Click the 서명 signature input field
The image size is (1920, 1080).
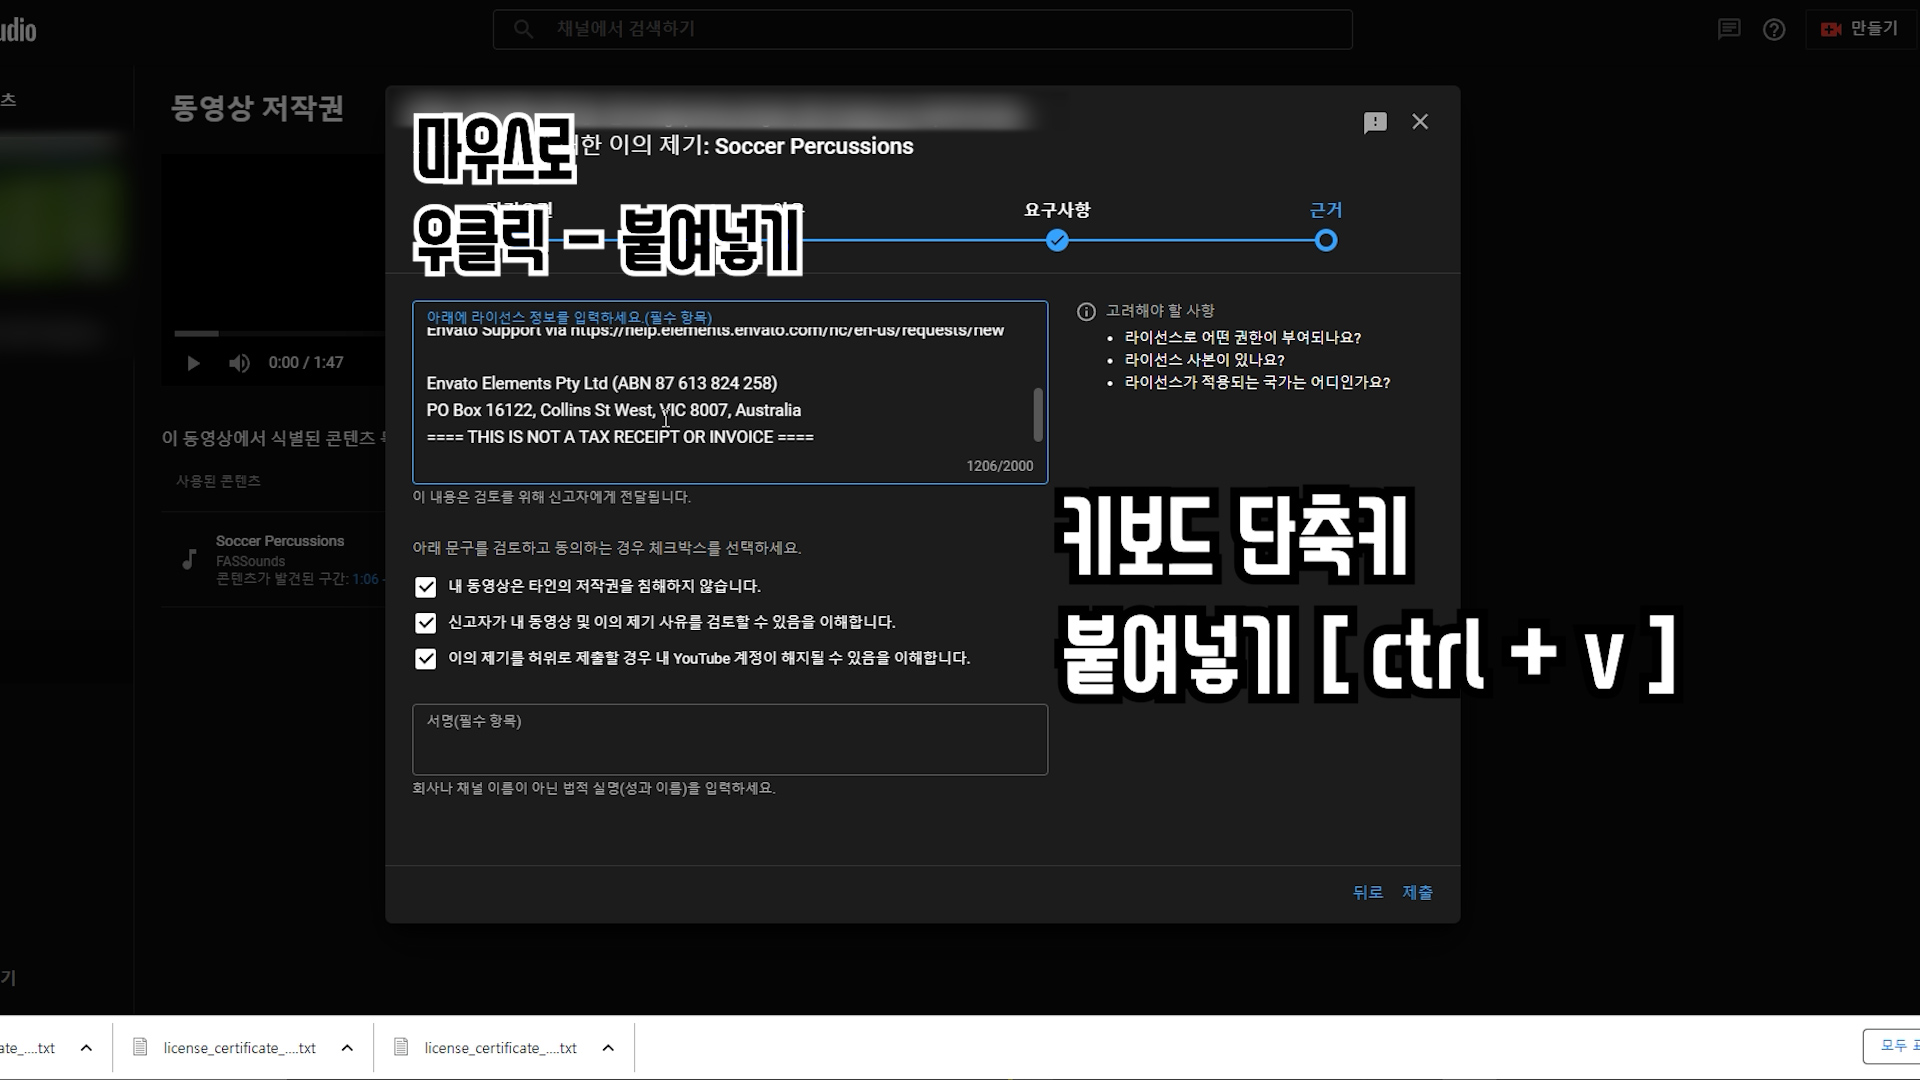point(730,741)
